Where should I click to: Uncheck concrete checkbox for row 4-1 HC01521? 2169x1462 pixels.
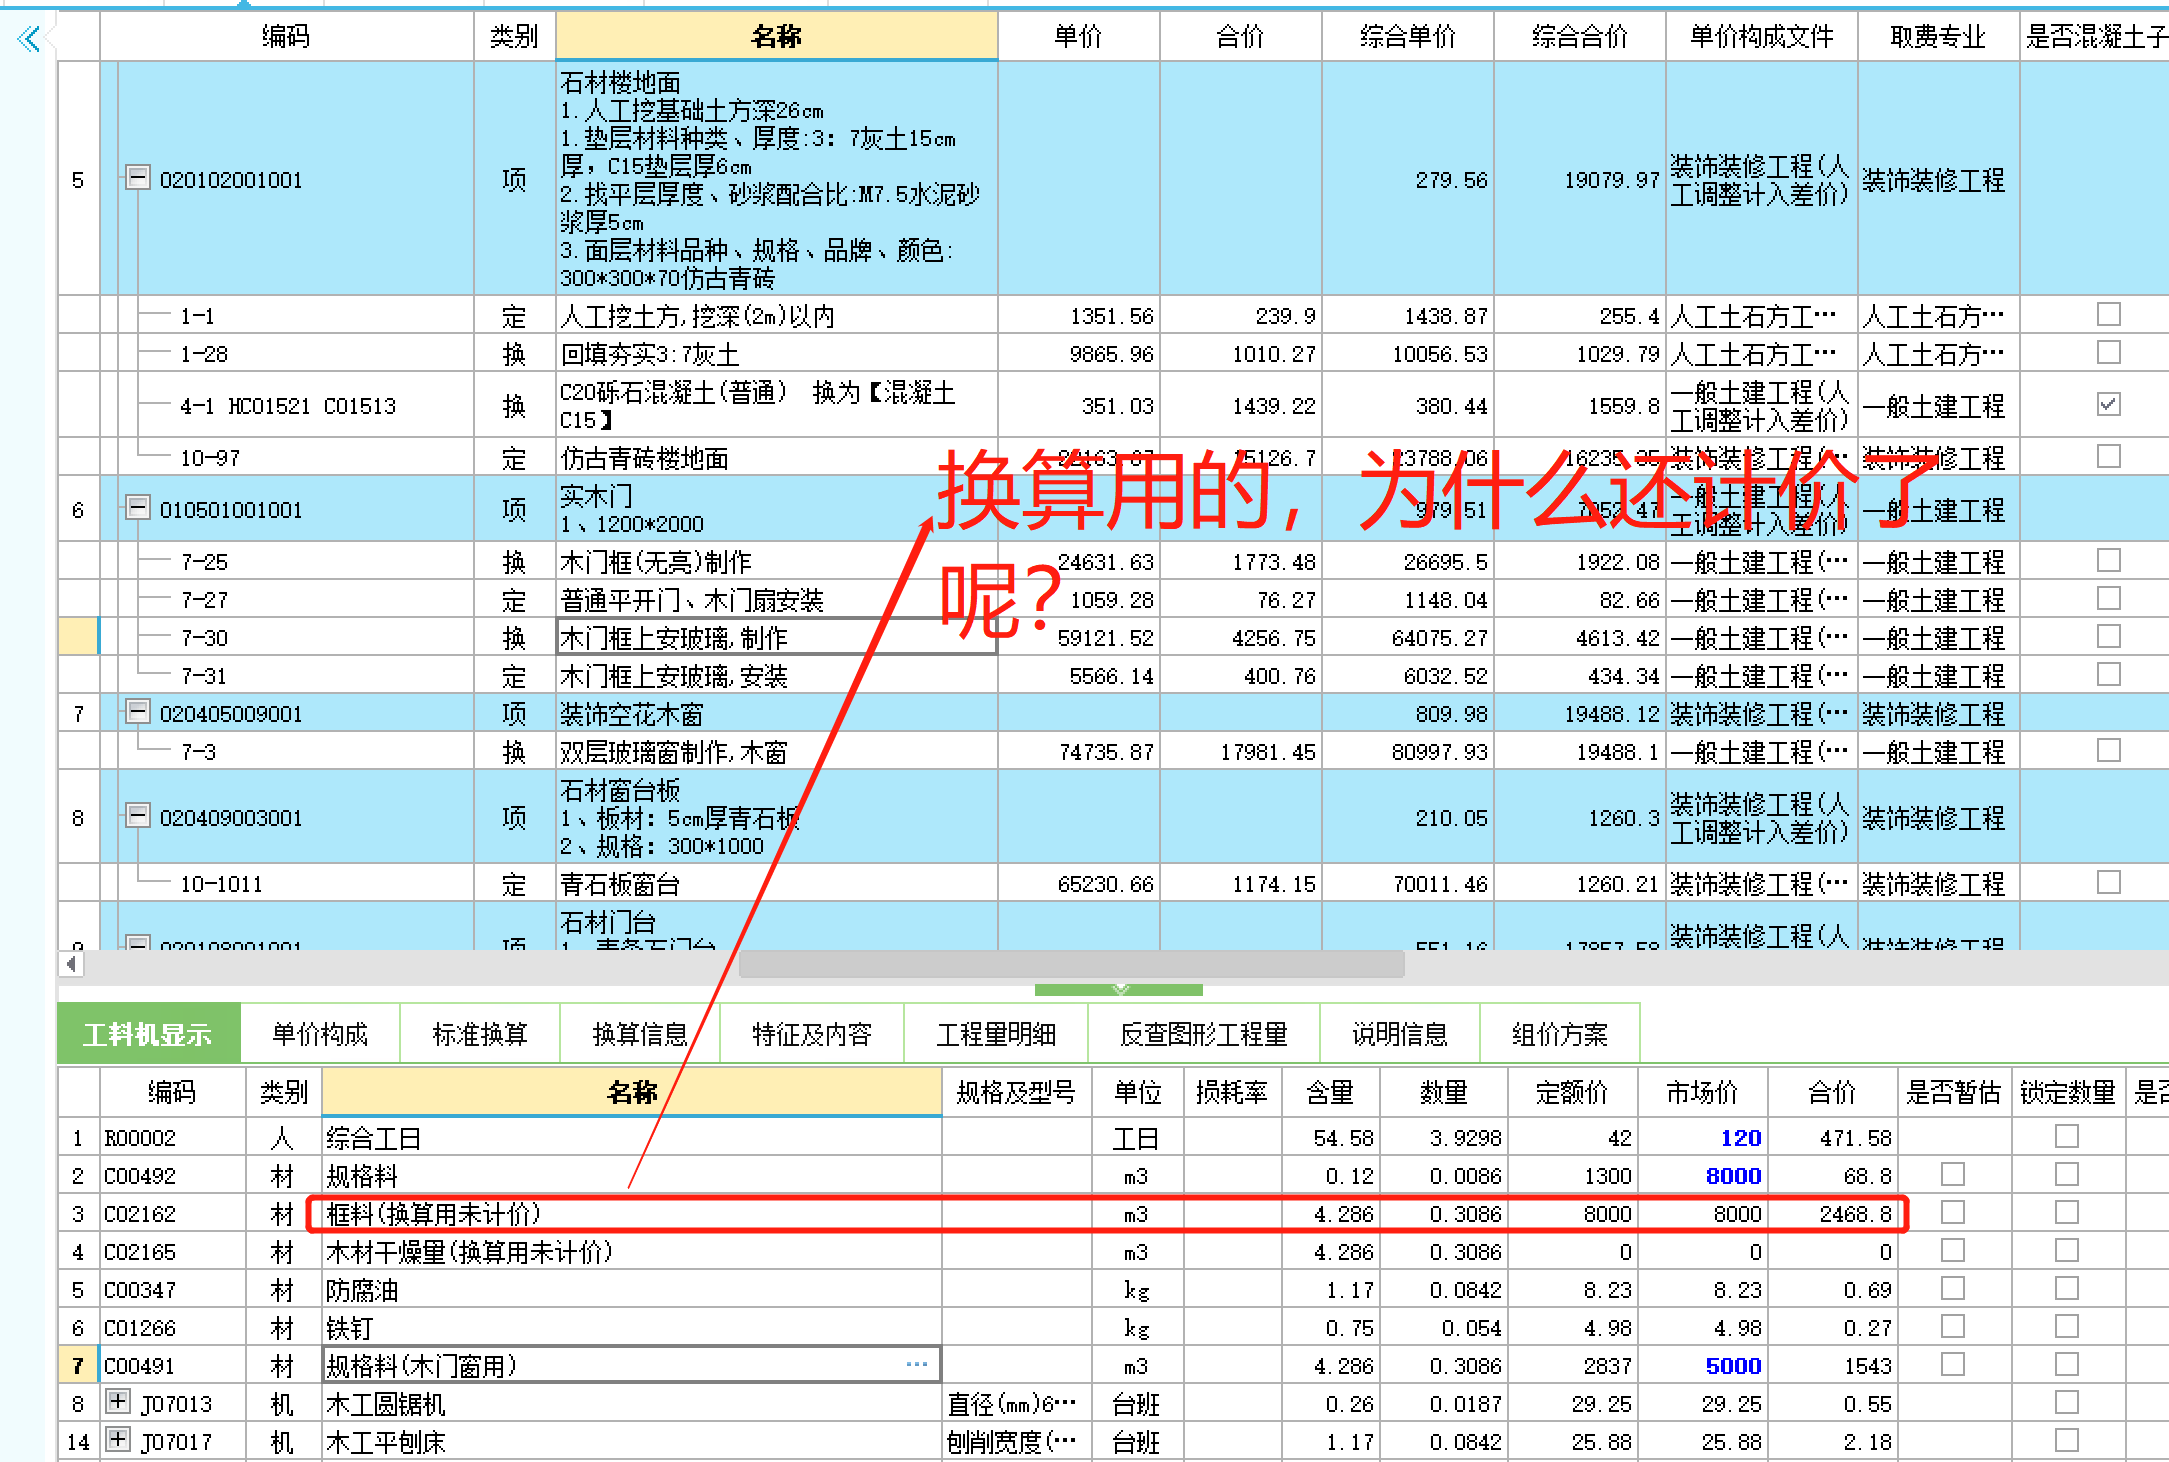tap(2109, 405)
